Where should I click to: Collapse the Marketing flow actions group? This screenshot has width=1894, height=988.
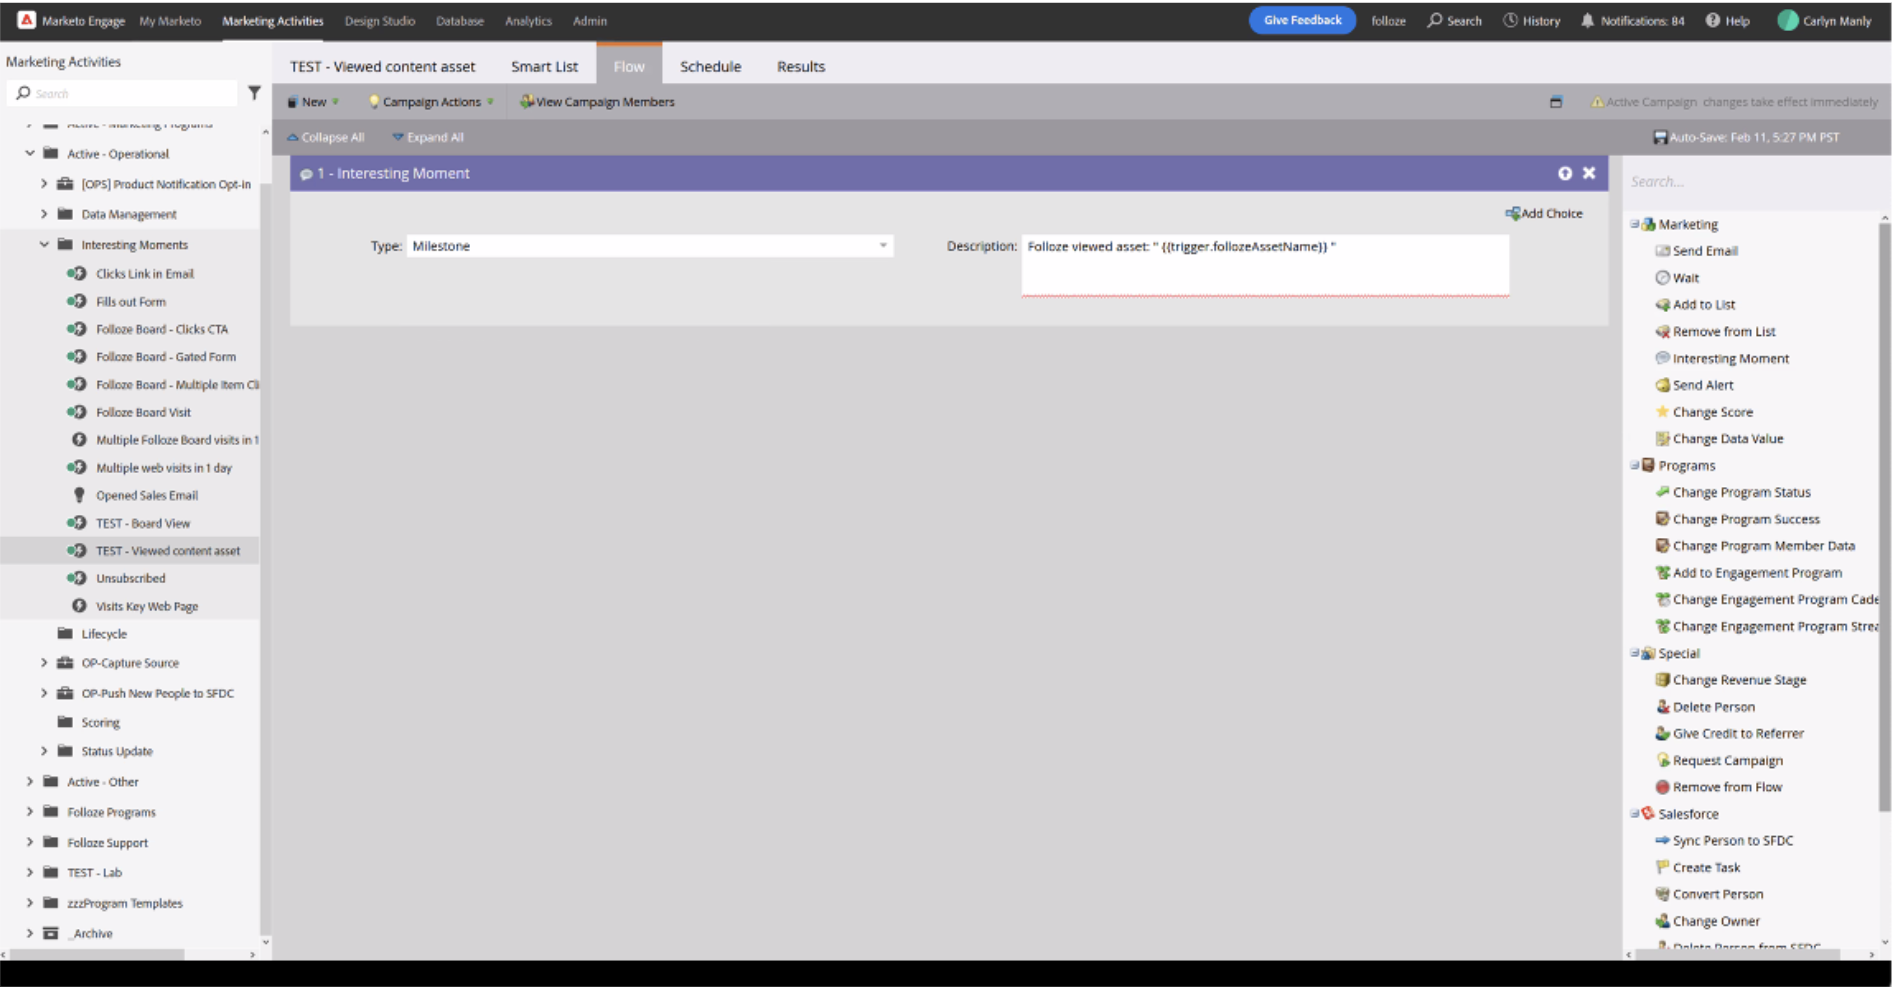click(1635, 224)
